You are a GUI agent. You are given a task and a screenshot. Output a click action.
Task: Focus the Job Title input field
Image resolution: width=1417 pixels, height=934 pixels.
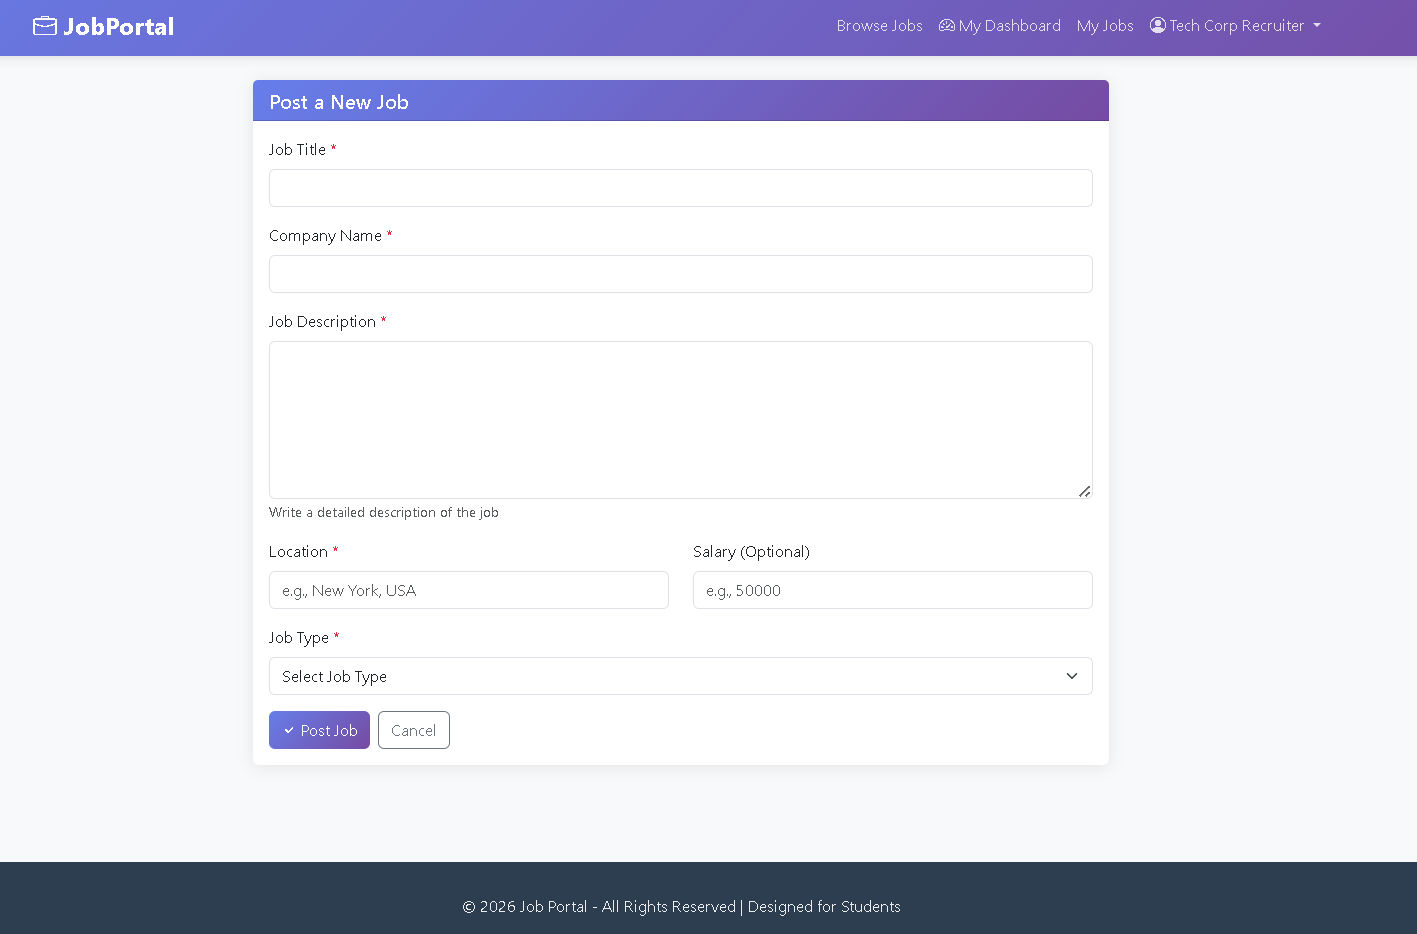point(681,188)
